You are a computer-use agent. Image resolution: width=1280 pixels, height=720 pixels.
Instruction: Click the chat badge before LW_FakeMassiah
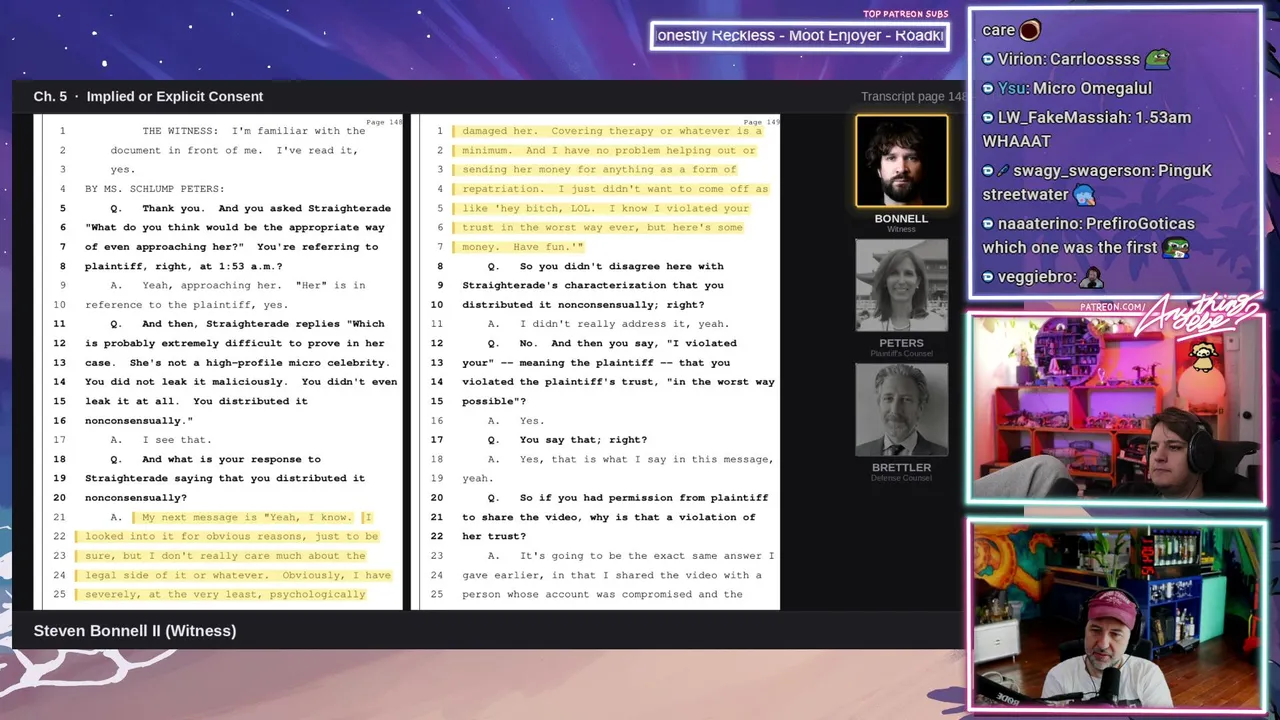click(988, 117)
